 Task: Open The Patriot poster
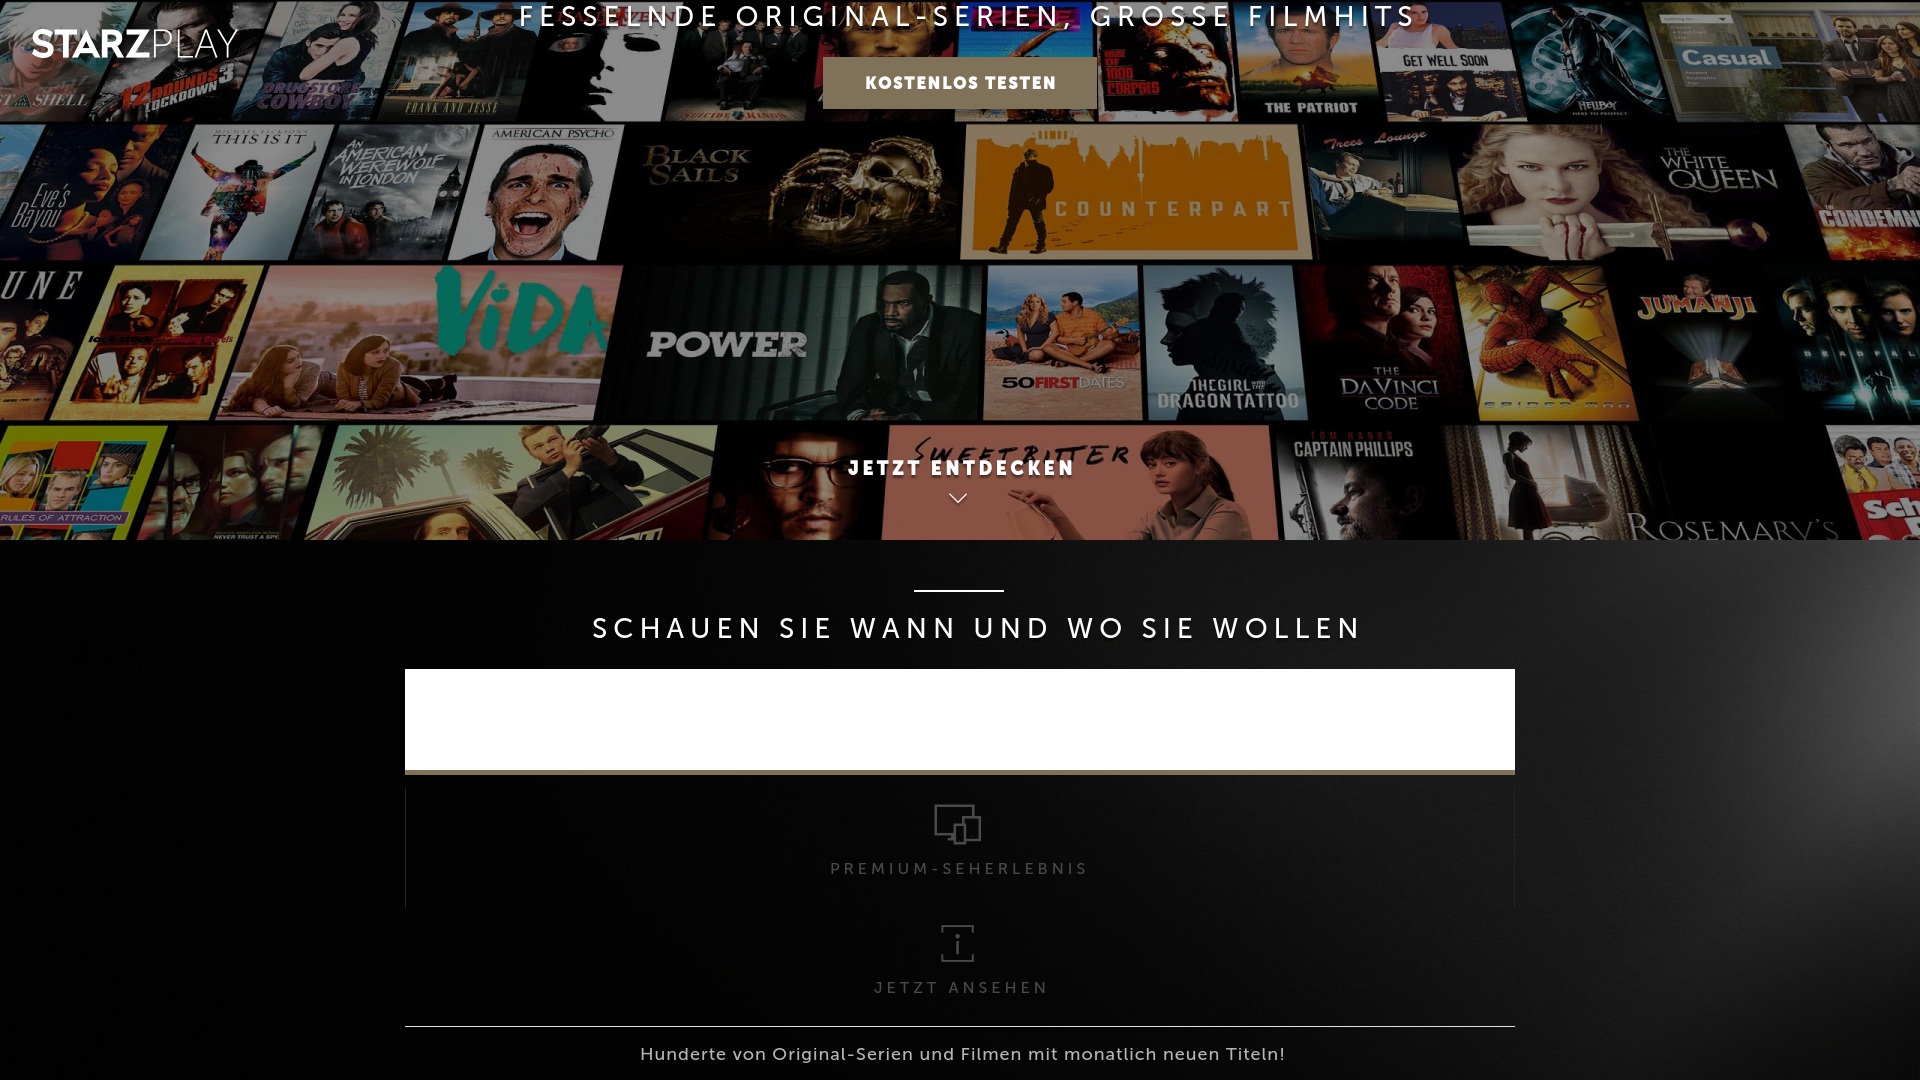(x=1309, y=62)
